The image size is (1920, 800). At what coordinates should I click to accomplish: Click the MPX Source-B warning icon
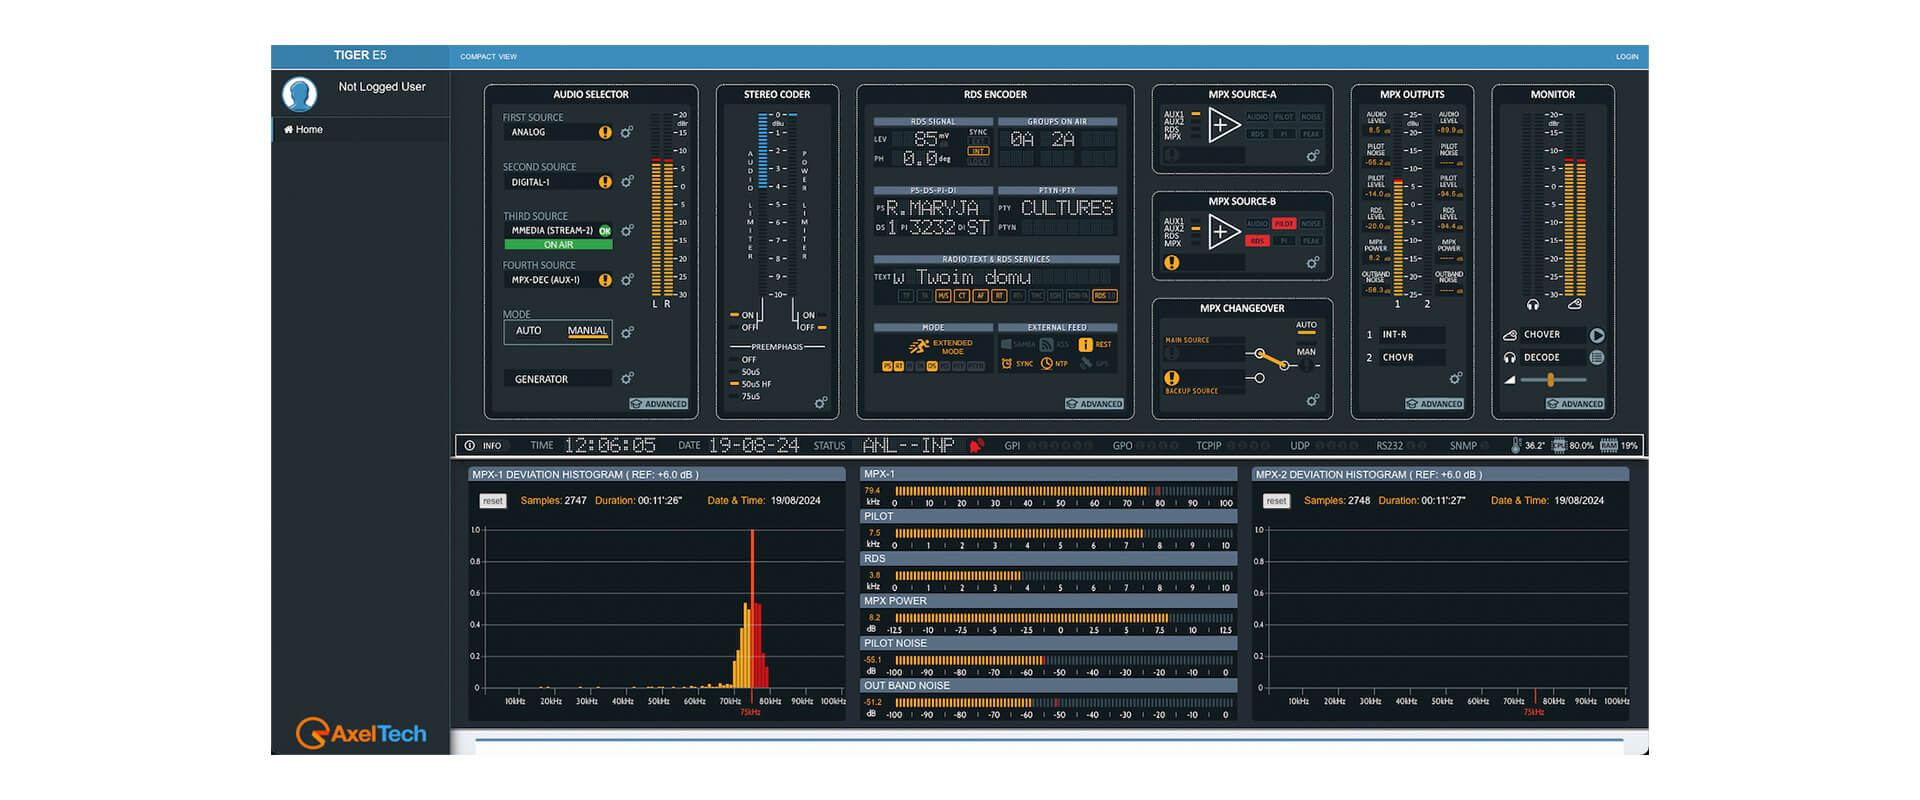pyautogui.click(x=1171, y=263)
